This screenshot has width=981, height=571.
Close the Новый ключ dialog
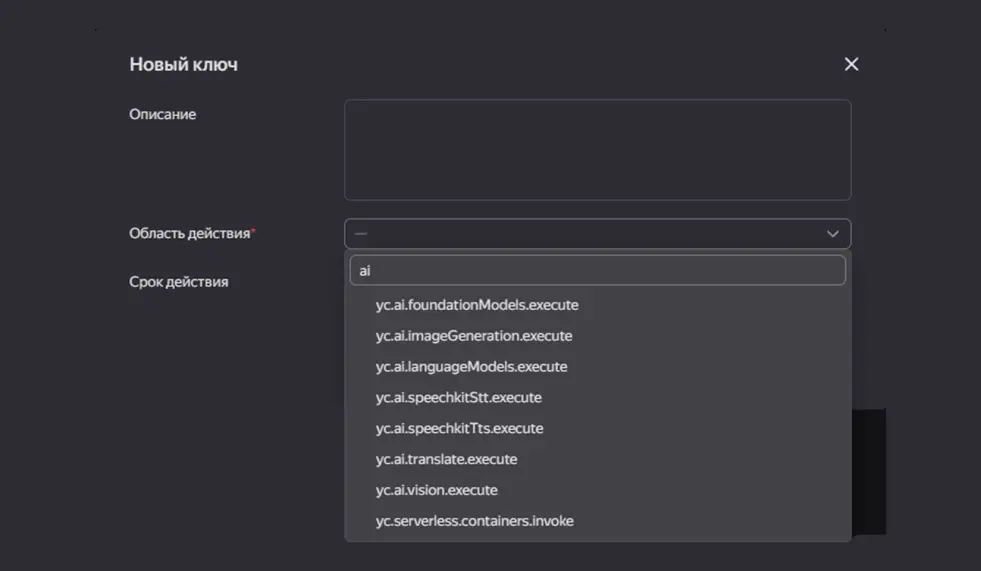(x=851, y=64)
